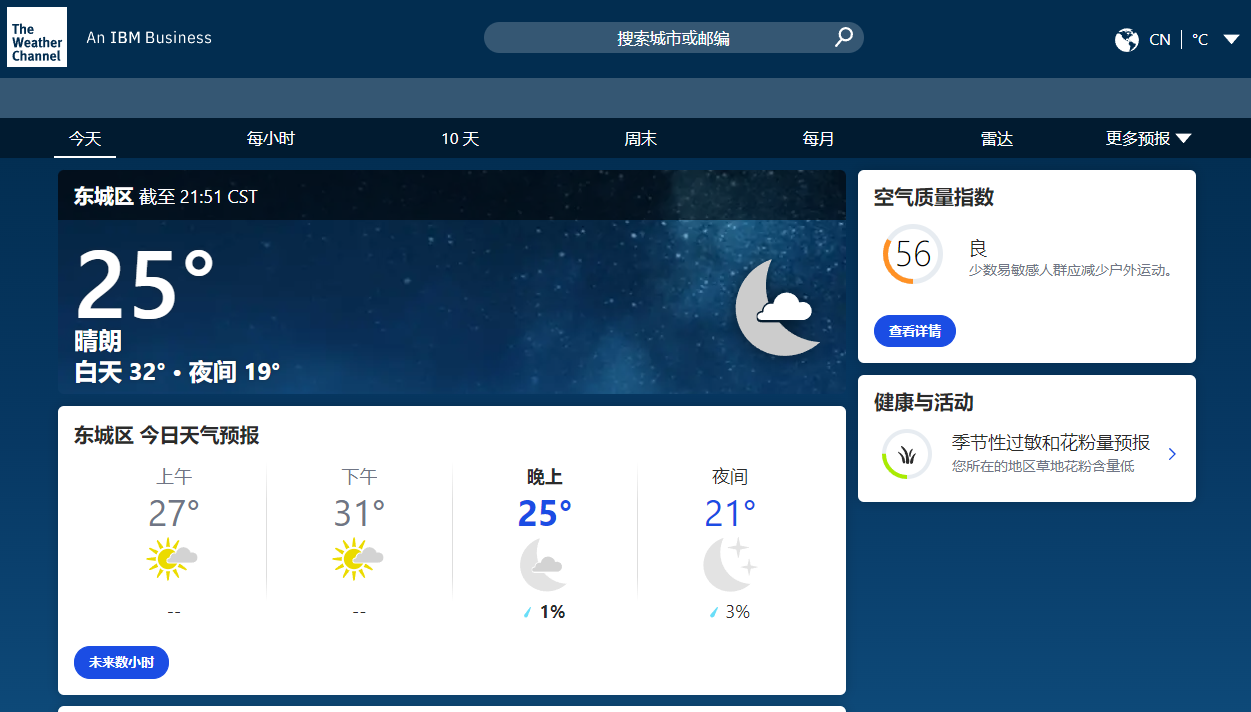Click the globe language icon
The height and width of the screenshot is (712, 1251).
pos(1126,39)
